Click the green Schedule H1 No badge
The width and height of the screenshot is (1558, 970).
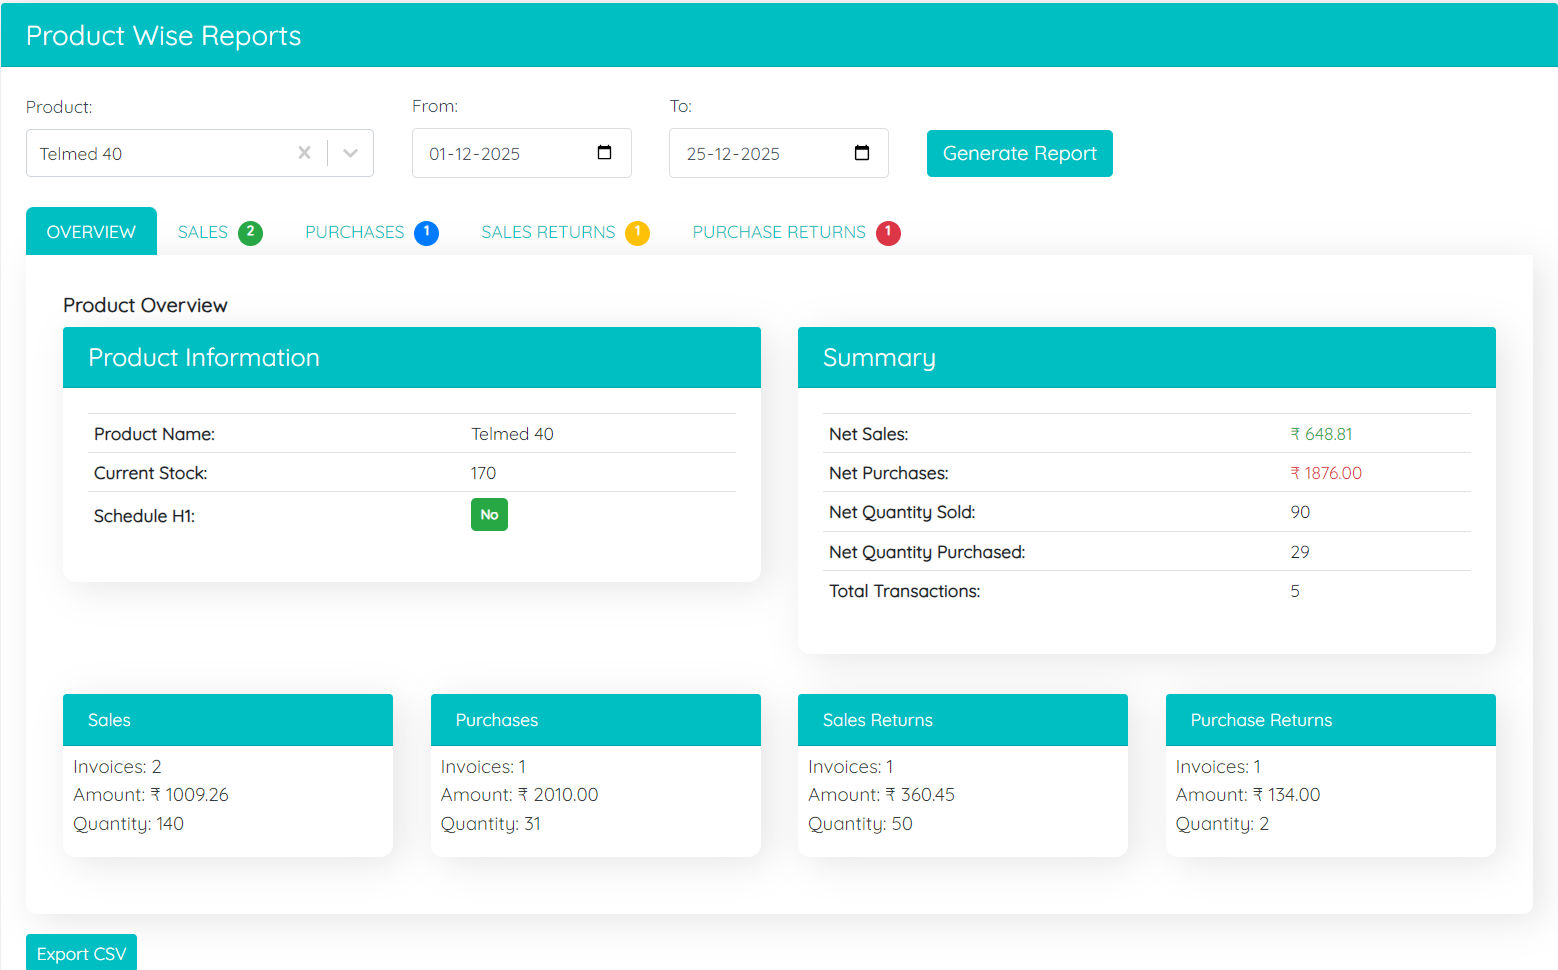coord(489,515)
